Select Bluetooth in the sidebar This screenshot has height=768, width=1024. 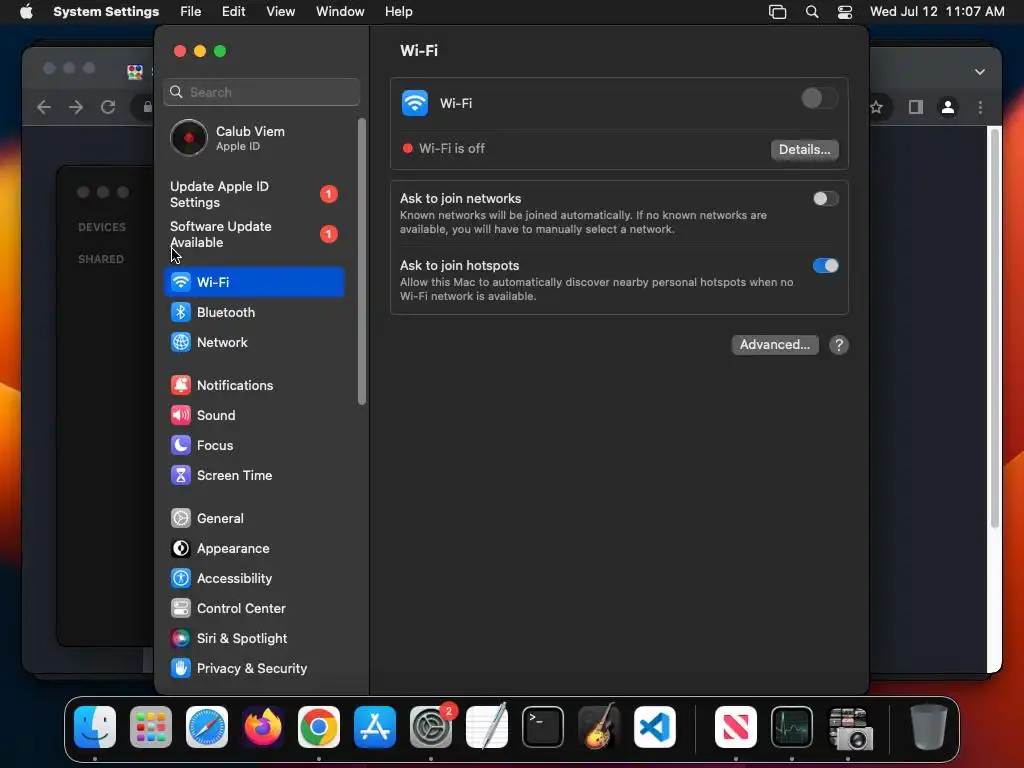255,312
